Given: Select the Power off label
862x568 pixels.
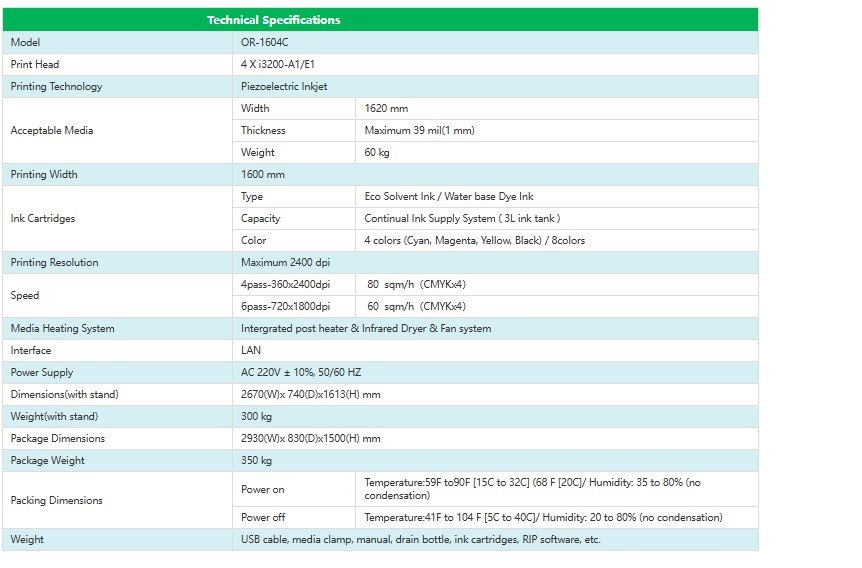Looking at the screenshot, I should [x=262, y=517].
